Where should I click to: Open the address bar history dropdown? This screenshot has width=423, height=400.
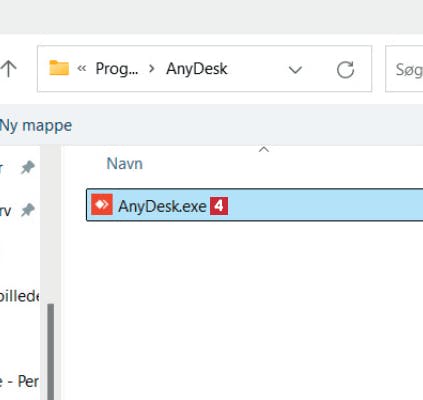tap(295, 70)
